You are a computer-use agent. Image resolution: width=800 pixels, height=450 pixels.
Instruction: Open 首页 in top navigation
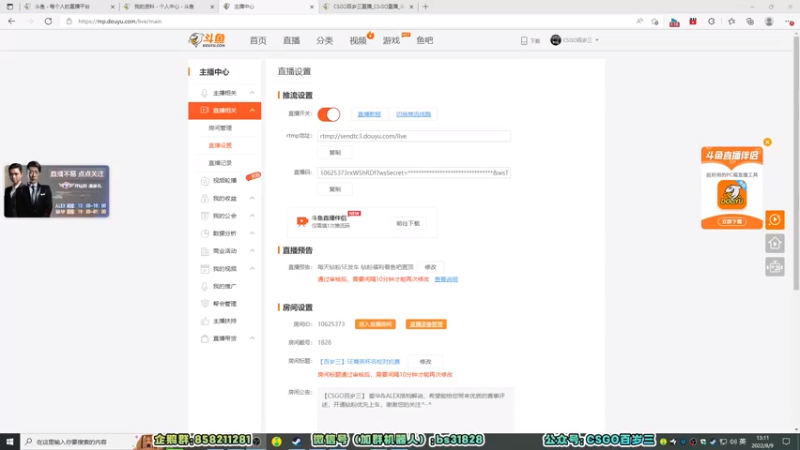[x=258, y=40]
